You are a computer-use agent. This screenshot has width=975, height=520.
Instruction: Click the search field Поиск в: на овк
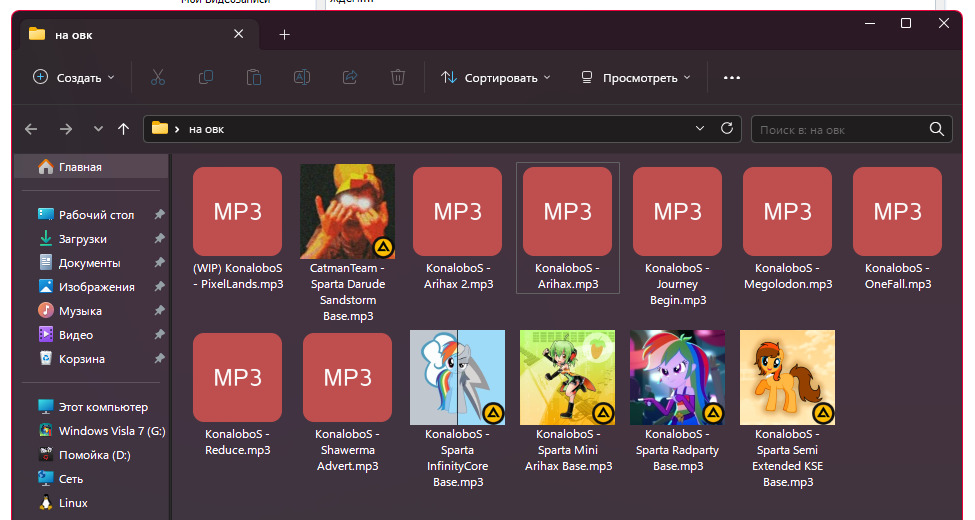(x=840, y=129)
